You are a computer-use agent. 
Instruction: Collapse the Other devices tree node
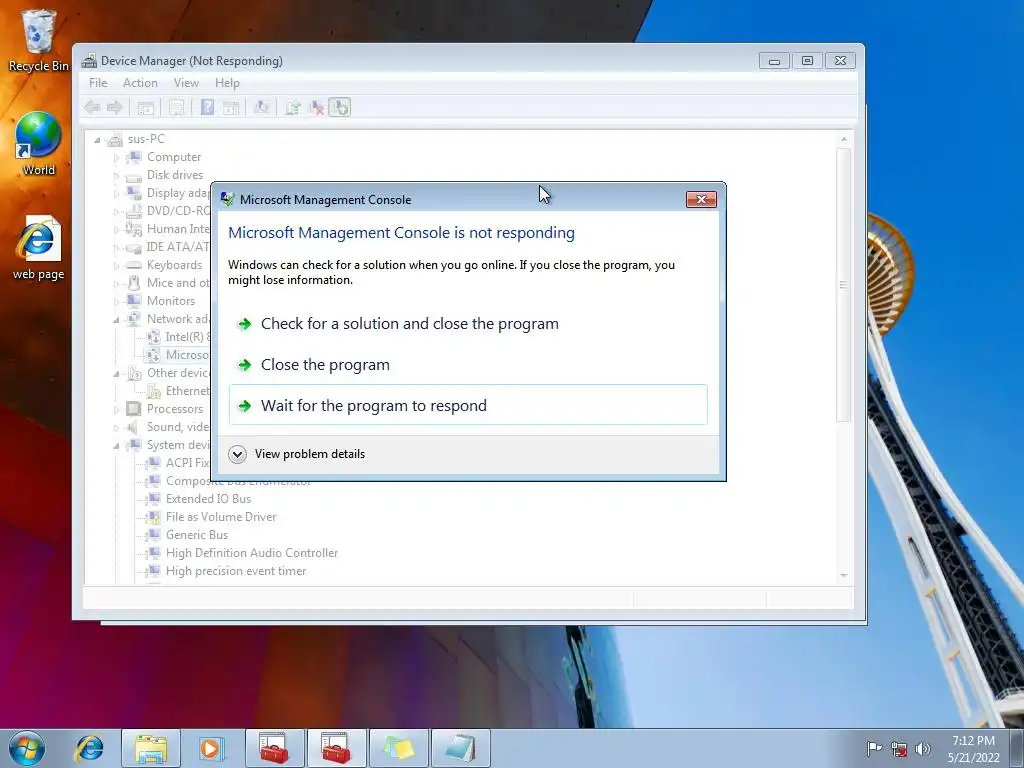tap(116, 374)
